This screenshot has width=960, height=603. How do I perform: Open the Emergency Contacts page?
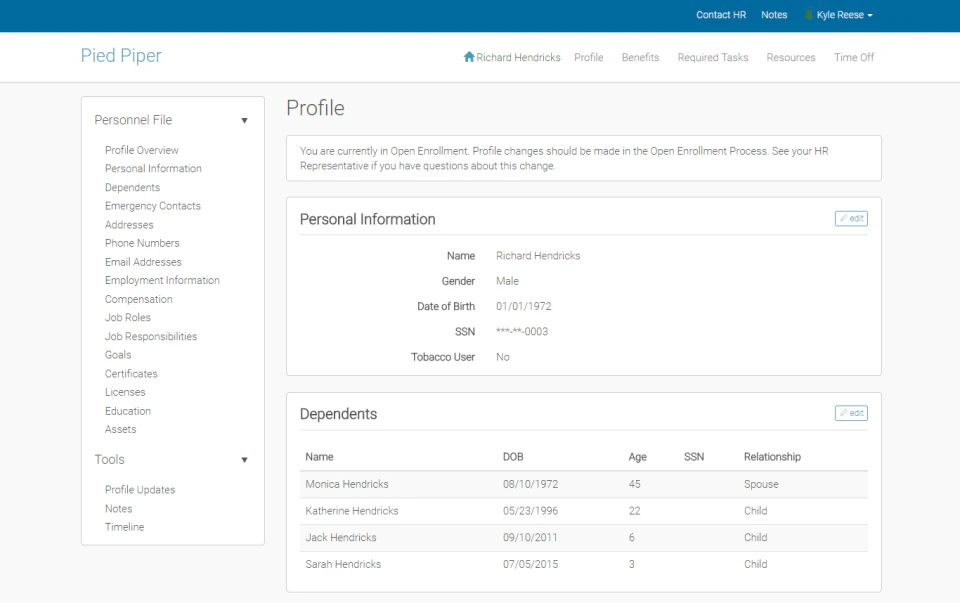[152, 205]
